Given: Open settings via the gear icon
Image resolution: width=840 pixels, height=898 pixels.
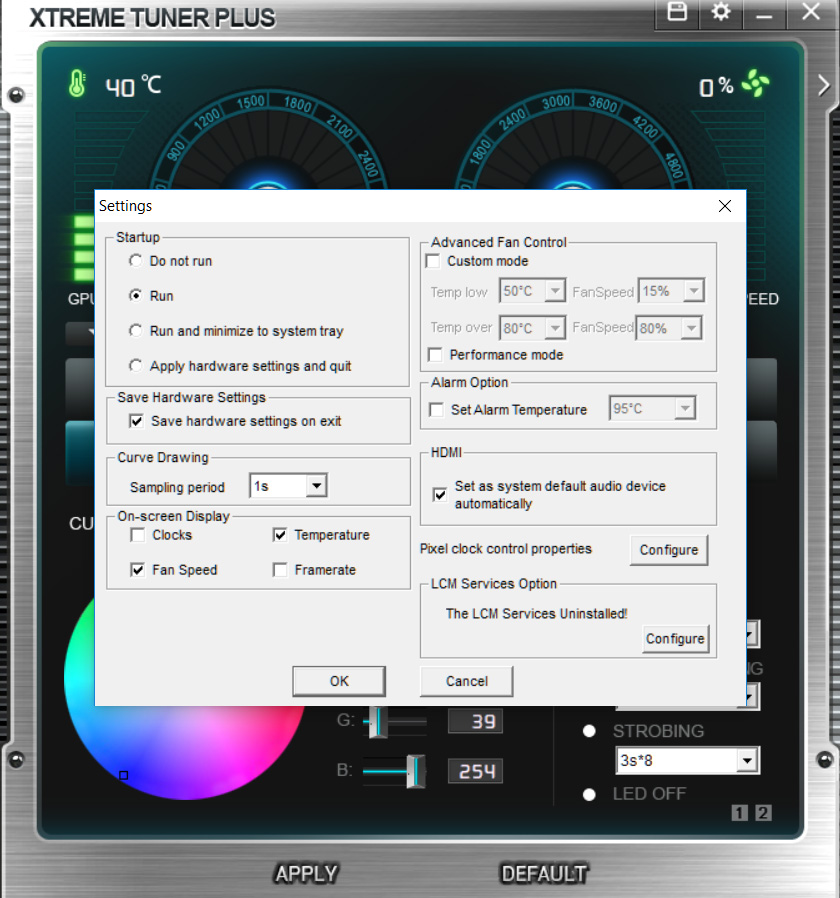Looking at the screenshot, I should pos(721,12).
